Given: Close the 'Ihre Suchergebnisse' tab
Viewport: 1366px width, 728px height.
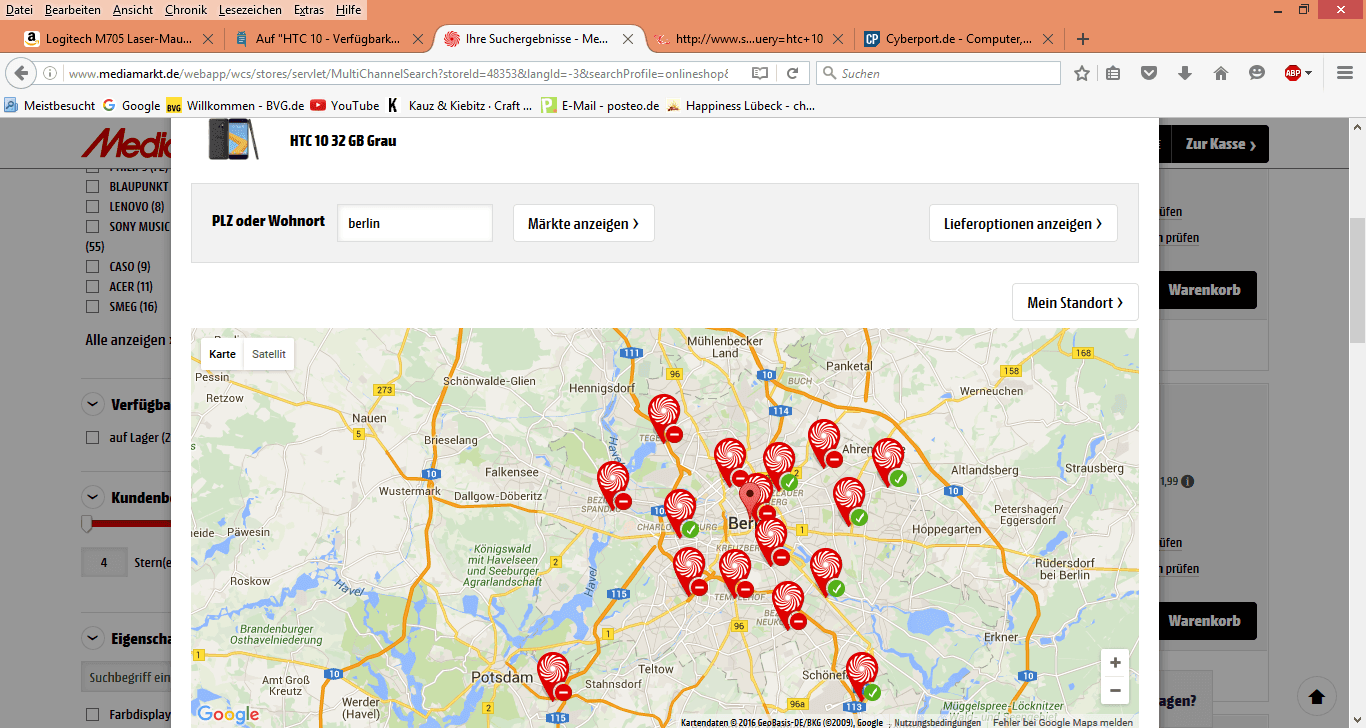Looking at the screenshot, I should click(626, 39).
